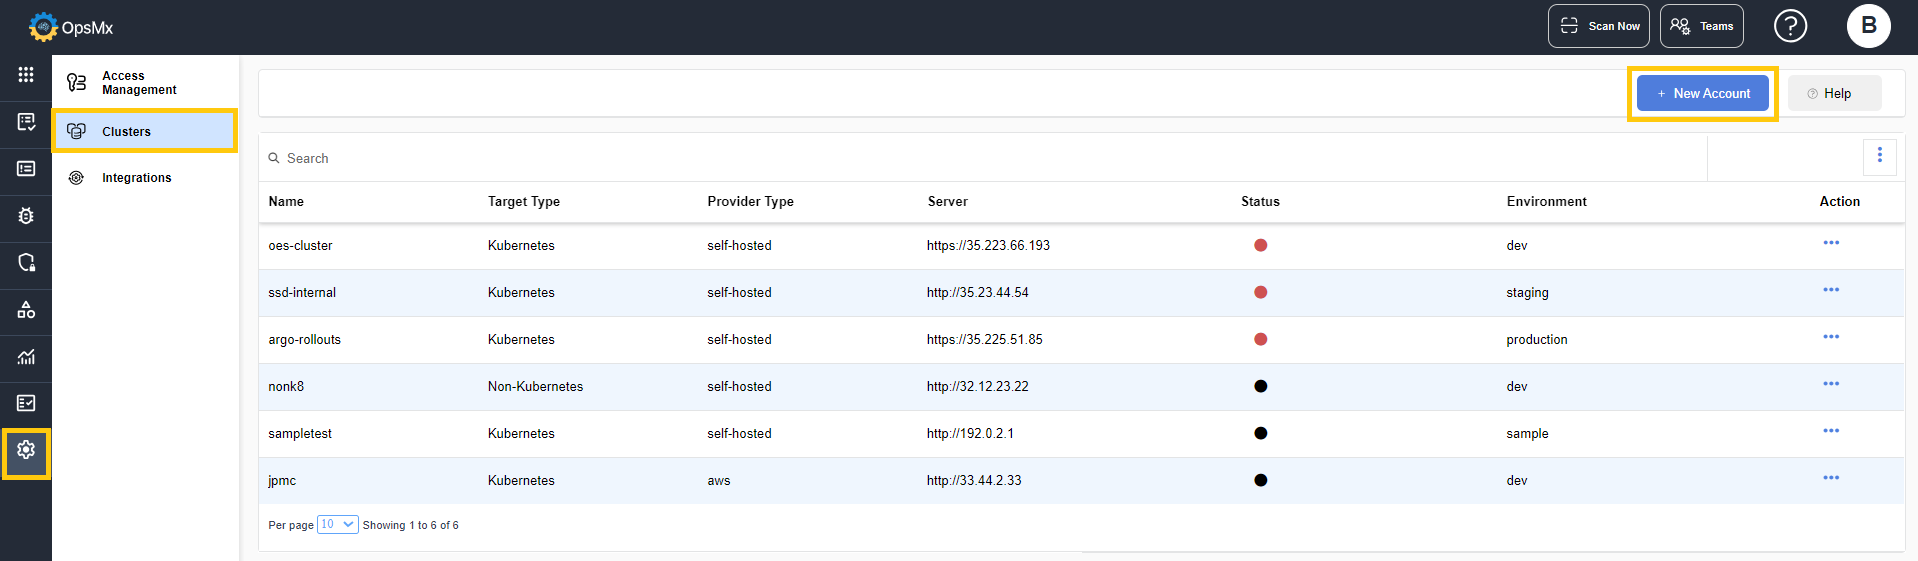The width and height of the screenshot is (1918, 561).
Task: Expand the Per page dropdown
Action: pos(337,524)
